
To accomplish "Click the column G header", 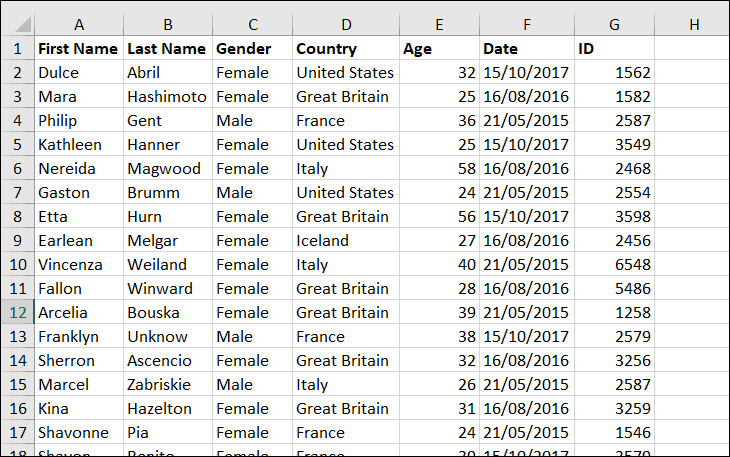I will click(614, 24).
